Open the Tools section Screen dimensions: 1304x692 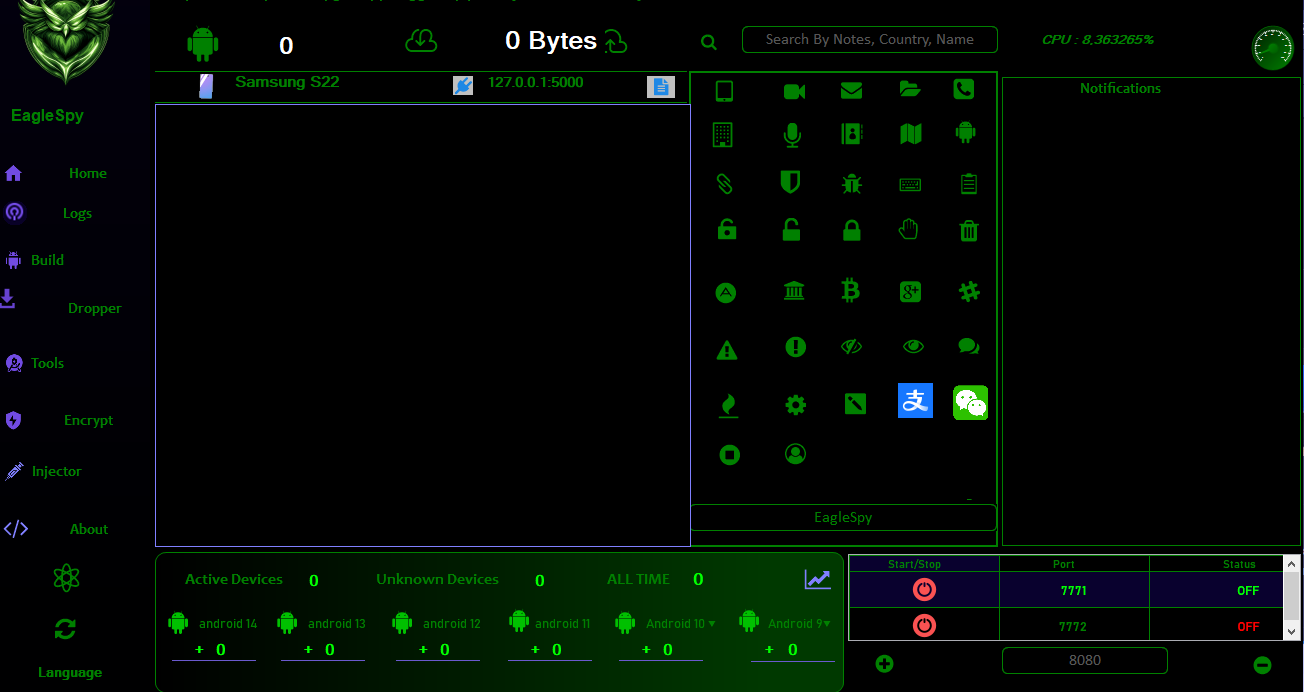point(47,363)
